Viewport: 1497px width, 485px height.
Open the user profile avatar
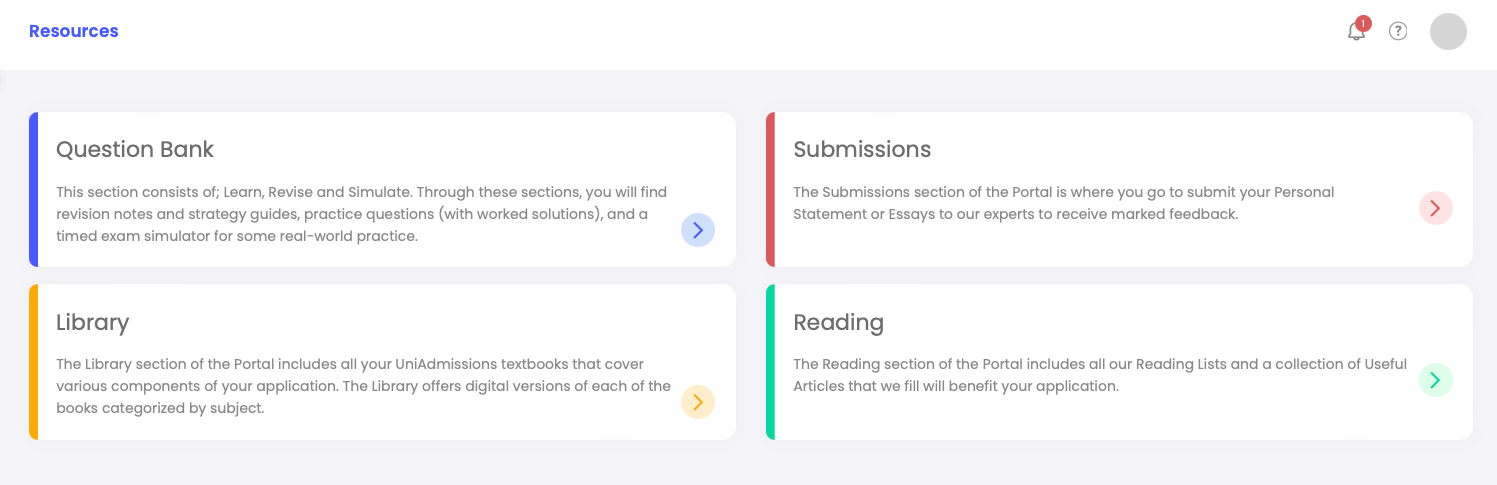tap(1448, 31)
